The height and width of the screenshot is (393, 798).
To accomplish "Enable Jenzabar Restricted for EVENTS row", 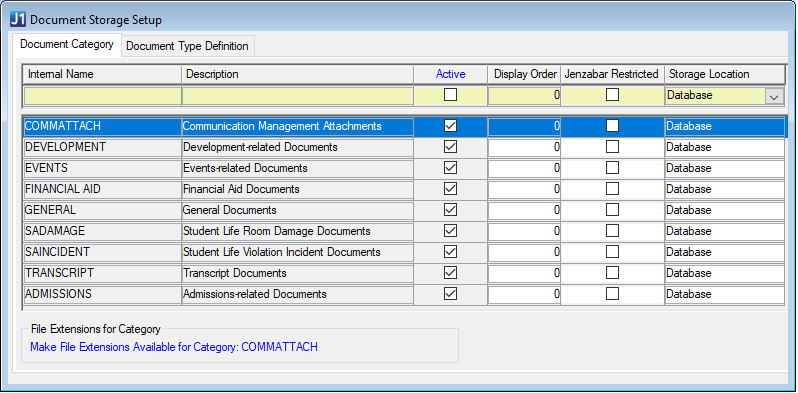I will (613, 168).
